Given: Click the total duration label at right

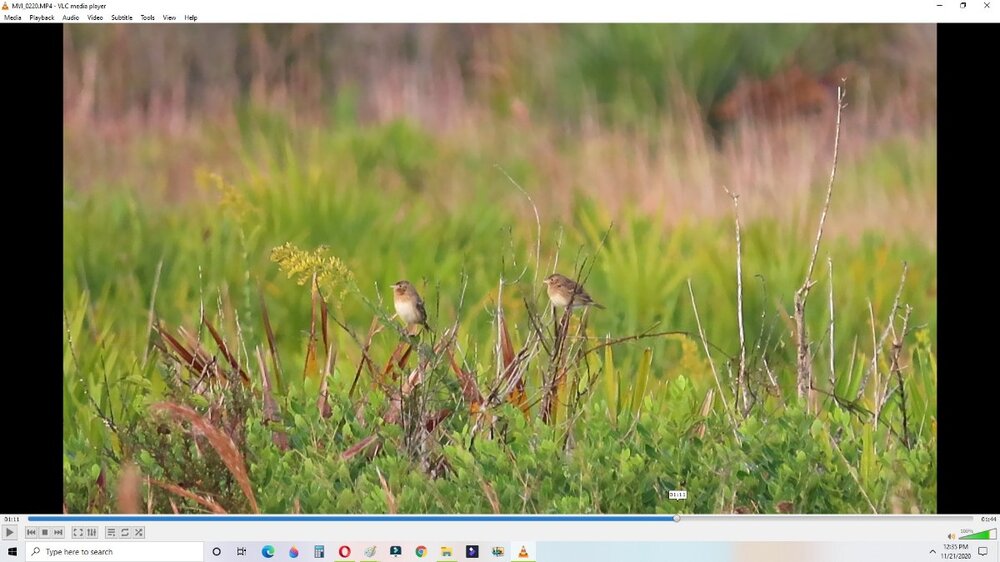Looking at the screenshot, I should (x=989, y=519).
